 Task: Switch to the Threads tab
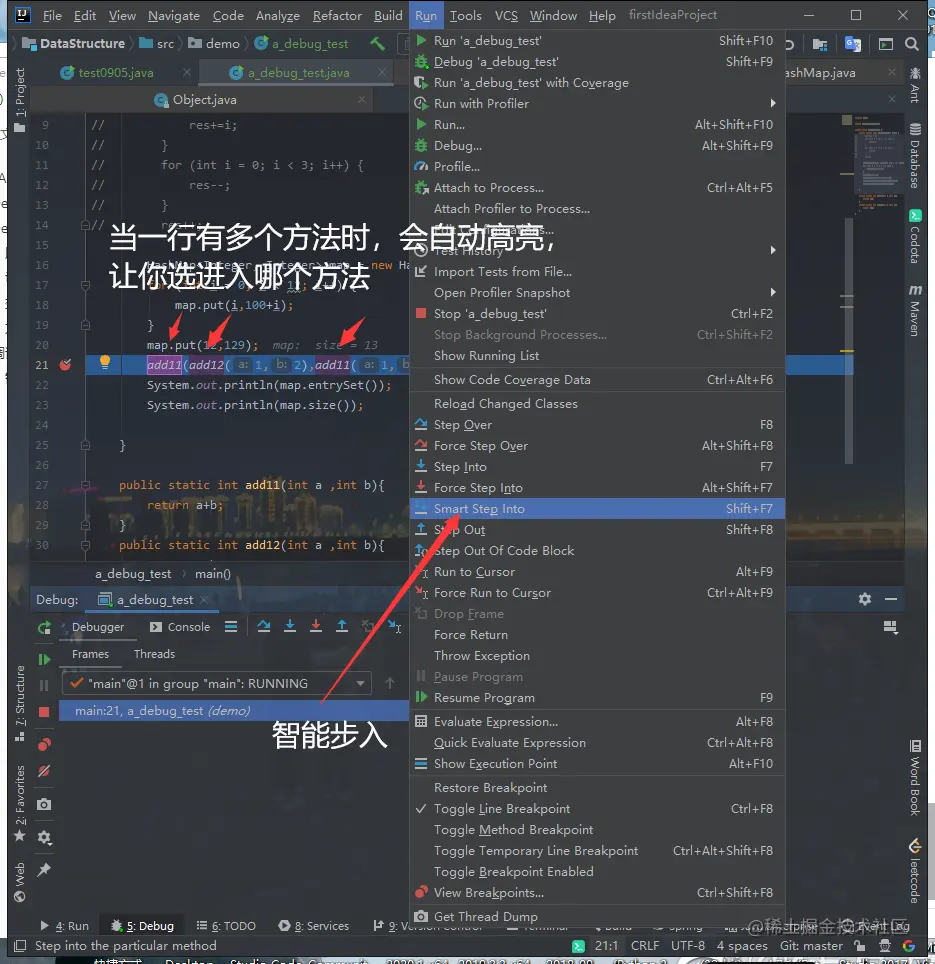pyautogui.click(x=153, y=654)
